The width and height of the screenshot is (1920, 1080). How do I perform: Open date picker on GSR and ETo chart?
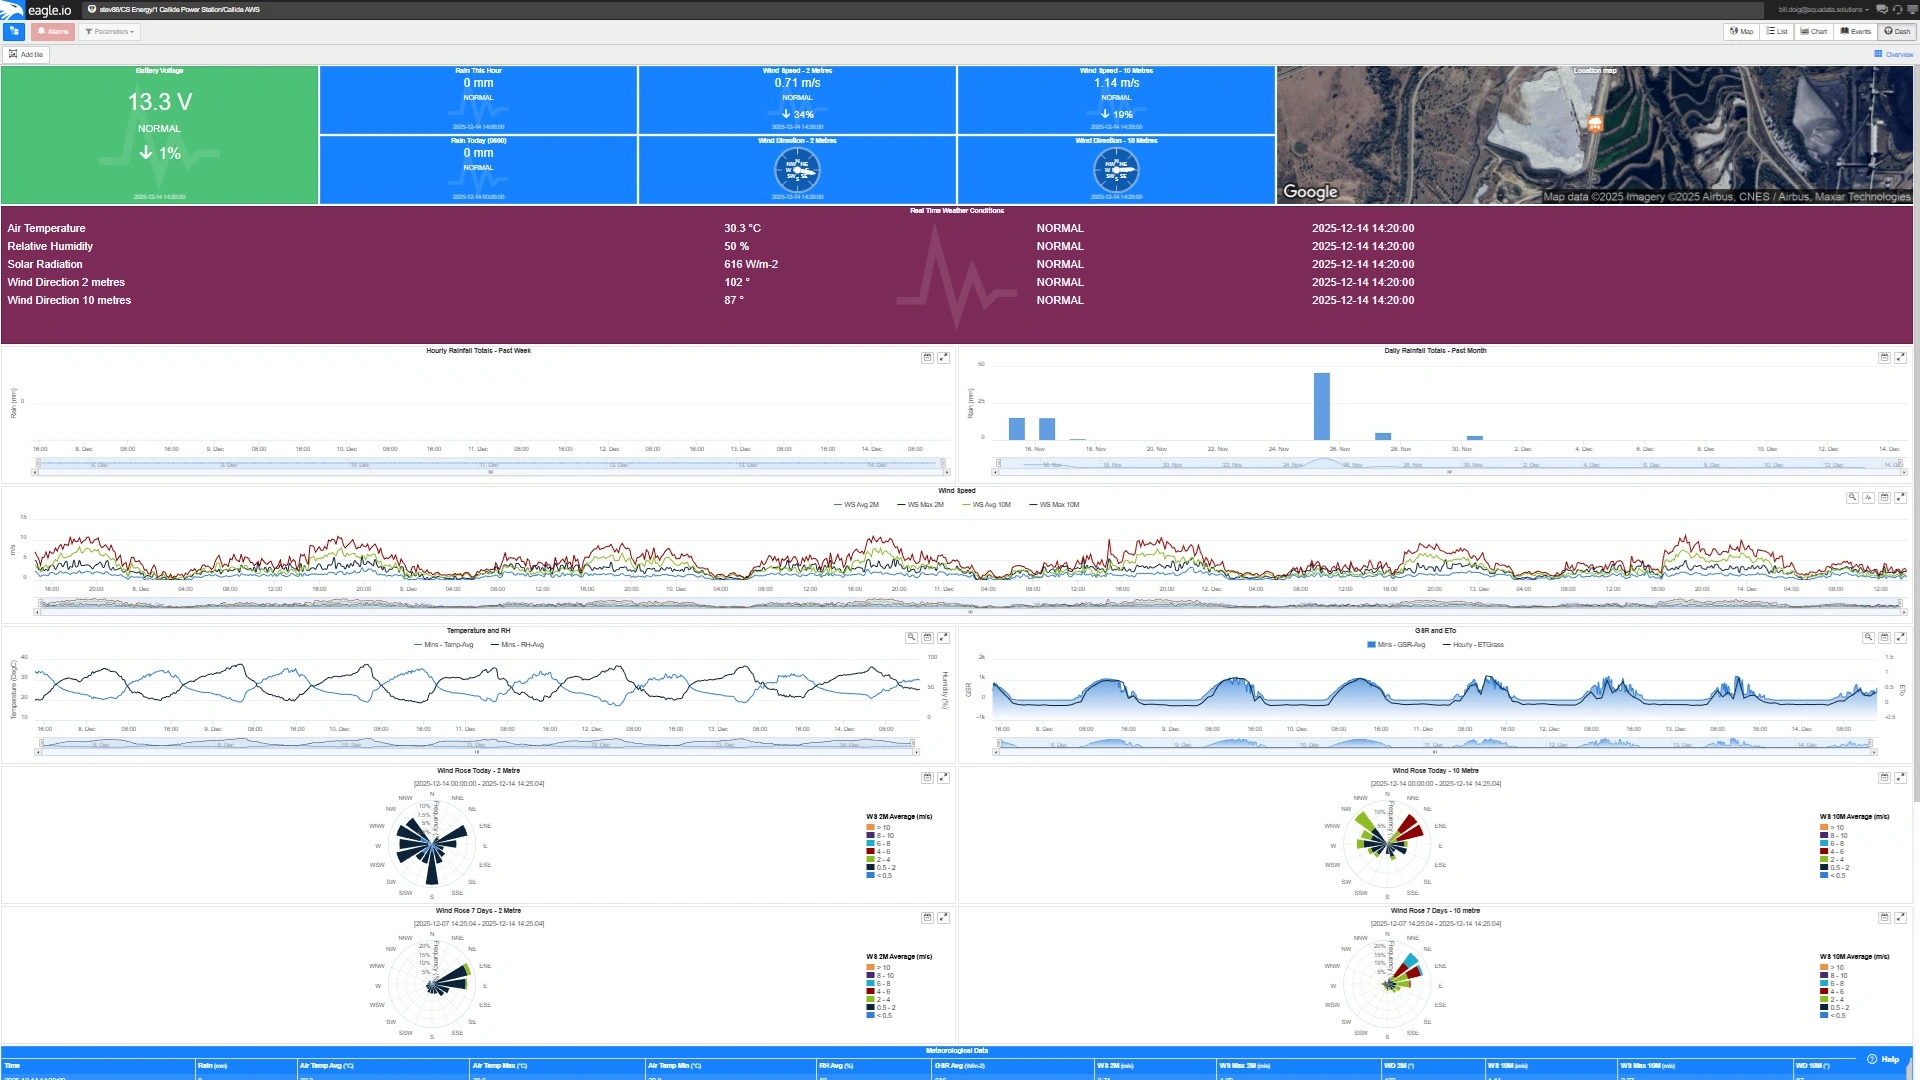(x=1884, y=638)
